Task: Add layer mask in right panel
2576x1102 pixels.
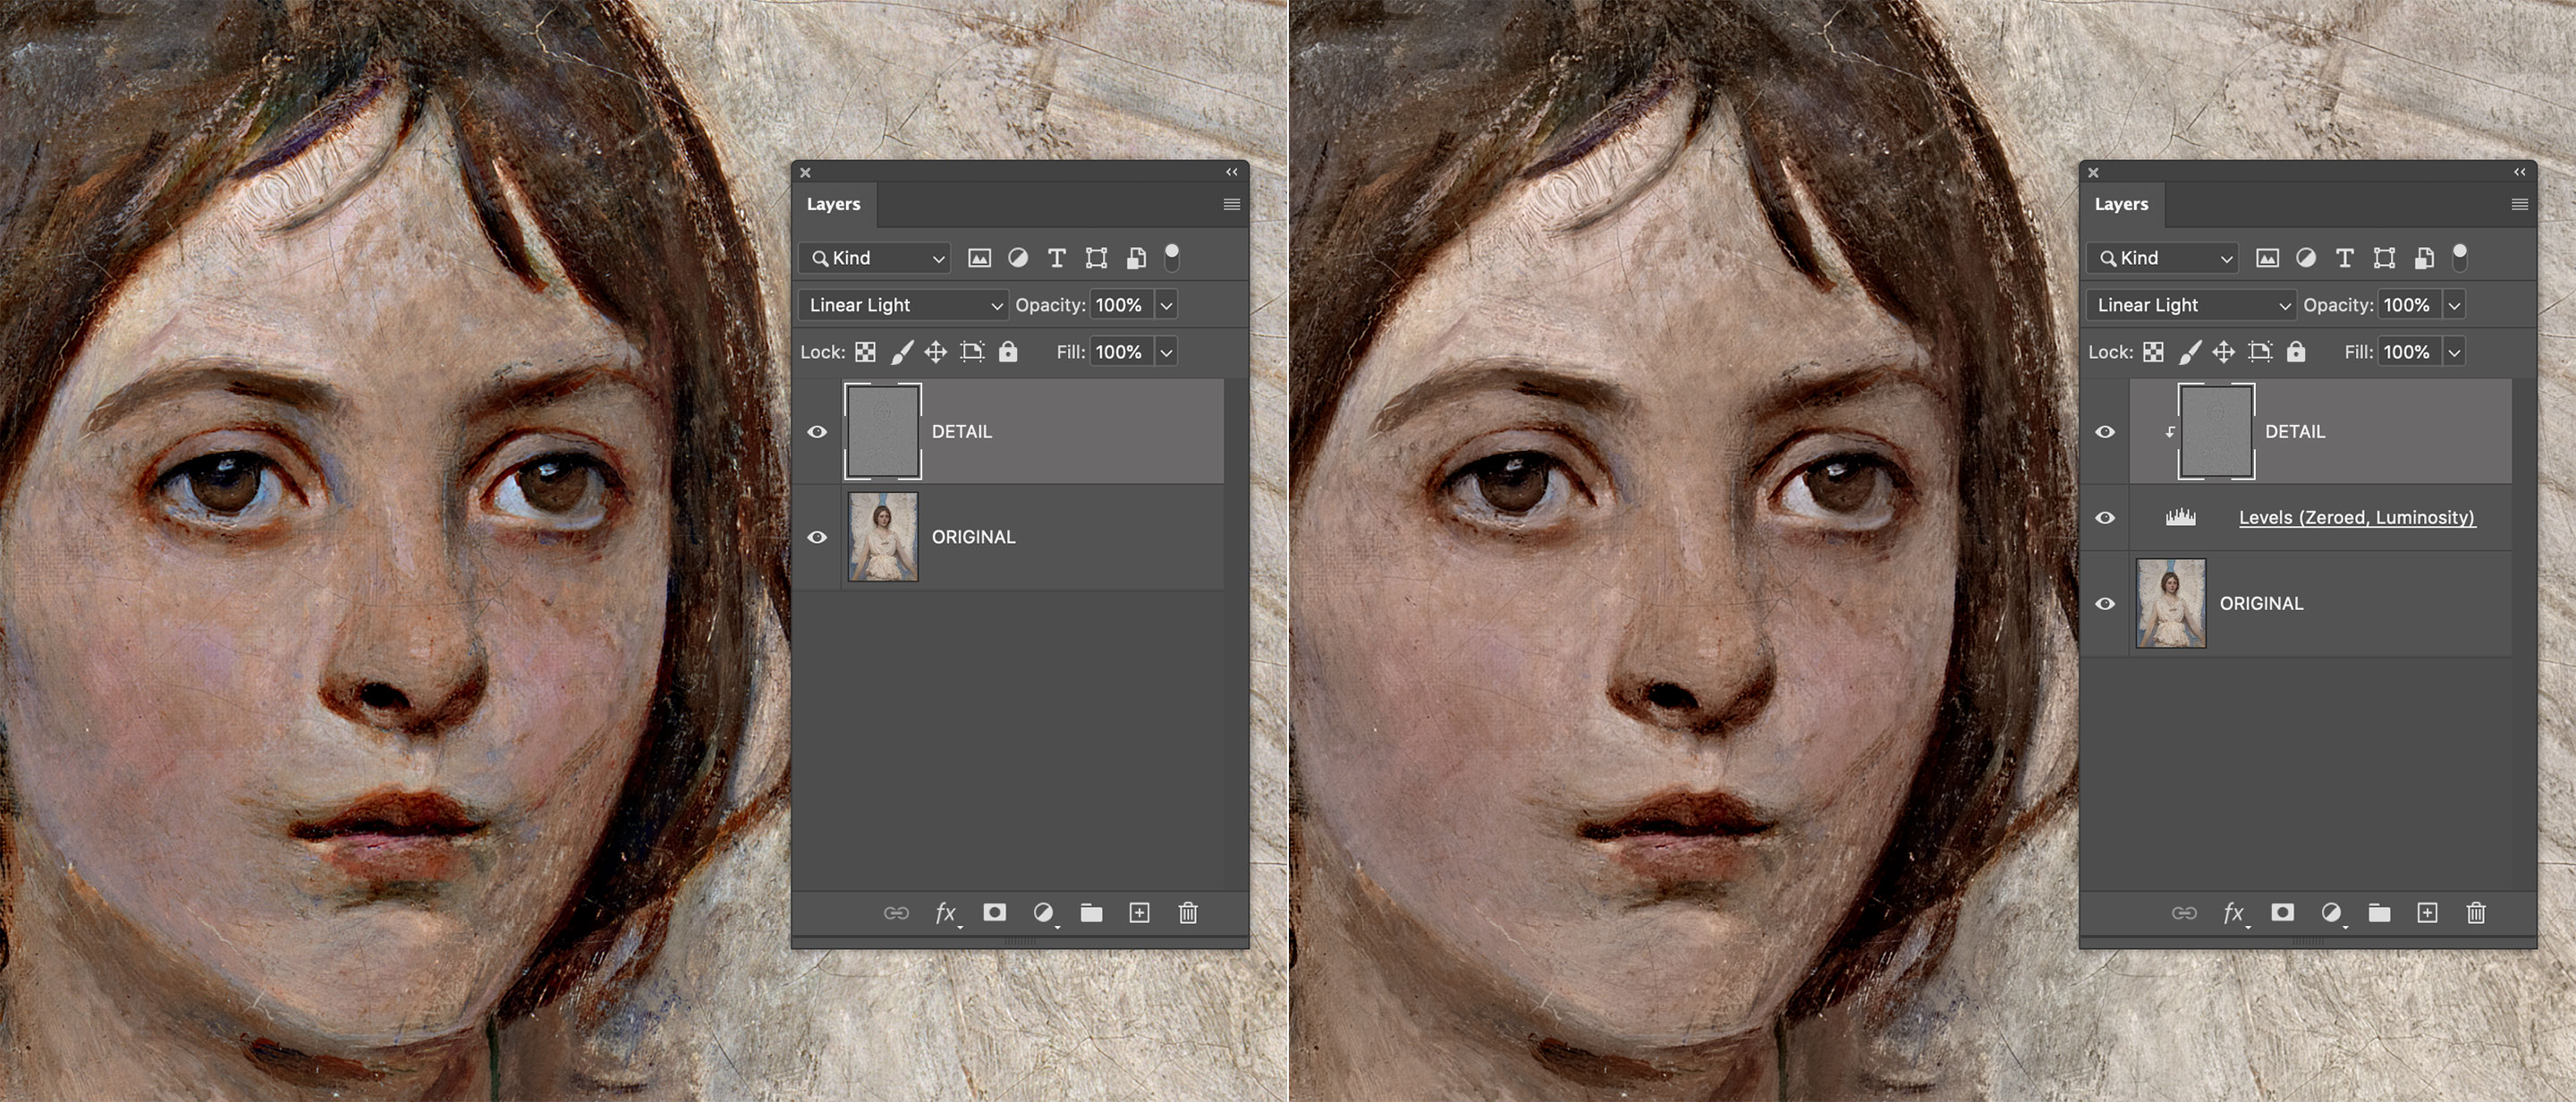Action: click(2282, 912)
